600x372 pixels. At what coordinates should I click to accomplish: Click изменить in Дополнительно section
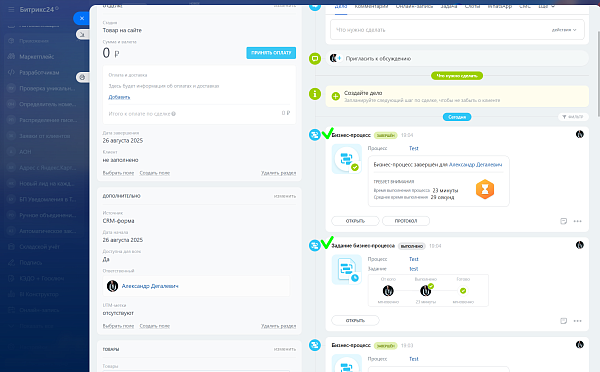click(285, 196)
